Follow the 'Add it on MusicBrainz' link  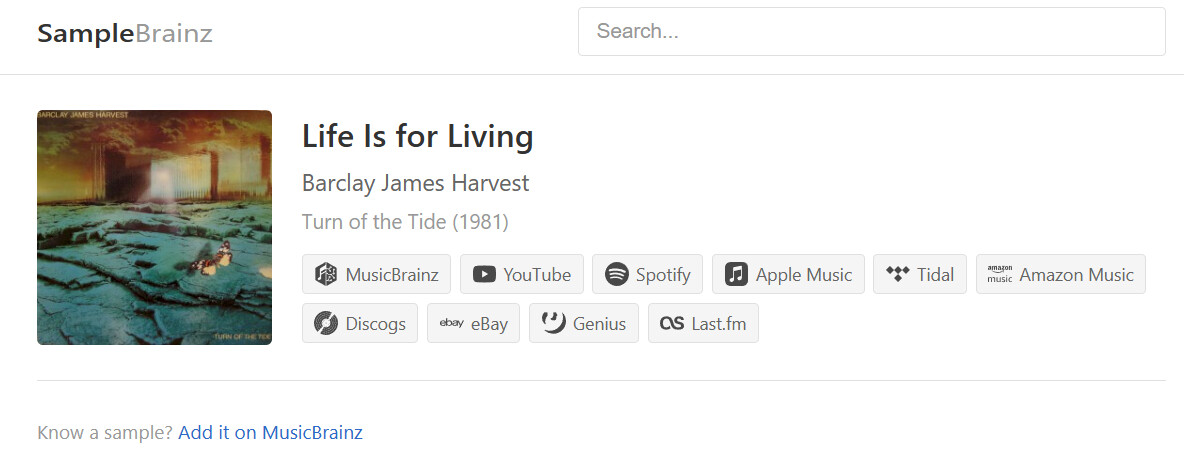point(270,433)
